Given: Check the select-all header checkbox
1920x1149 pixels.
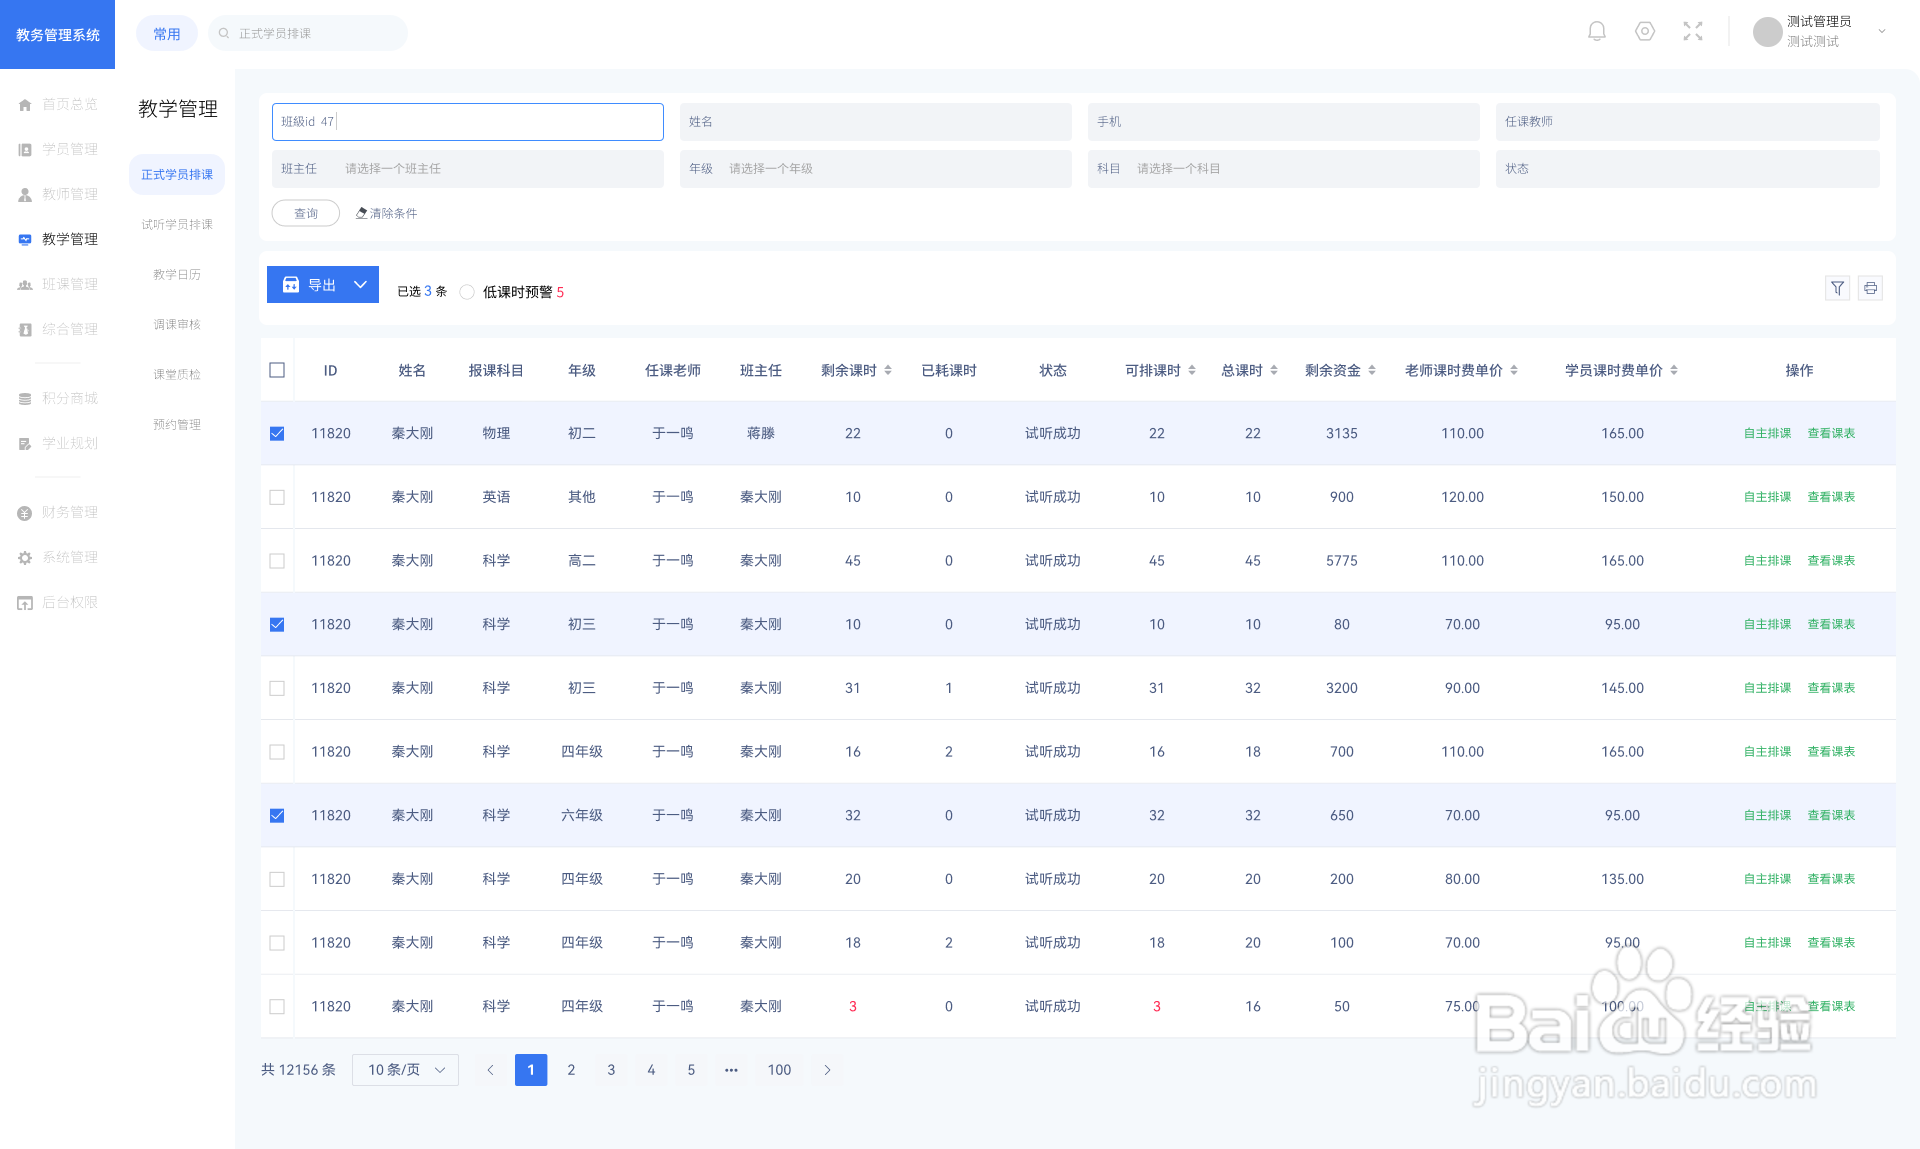Looking at the screenshot, I should (x=277, y=370).
